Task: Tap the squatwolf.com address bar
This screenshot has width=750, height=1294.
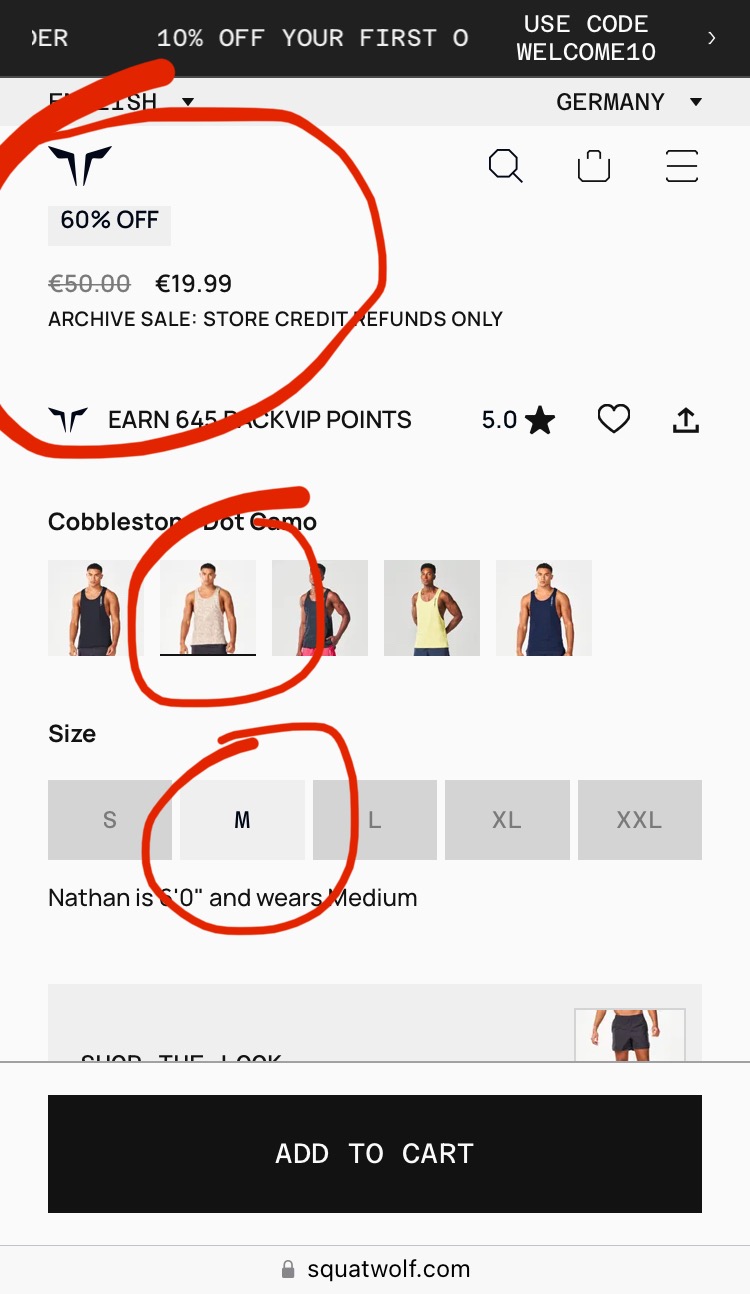Action: (x=375, y=1269)
